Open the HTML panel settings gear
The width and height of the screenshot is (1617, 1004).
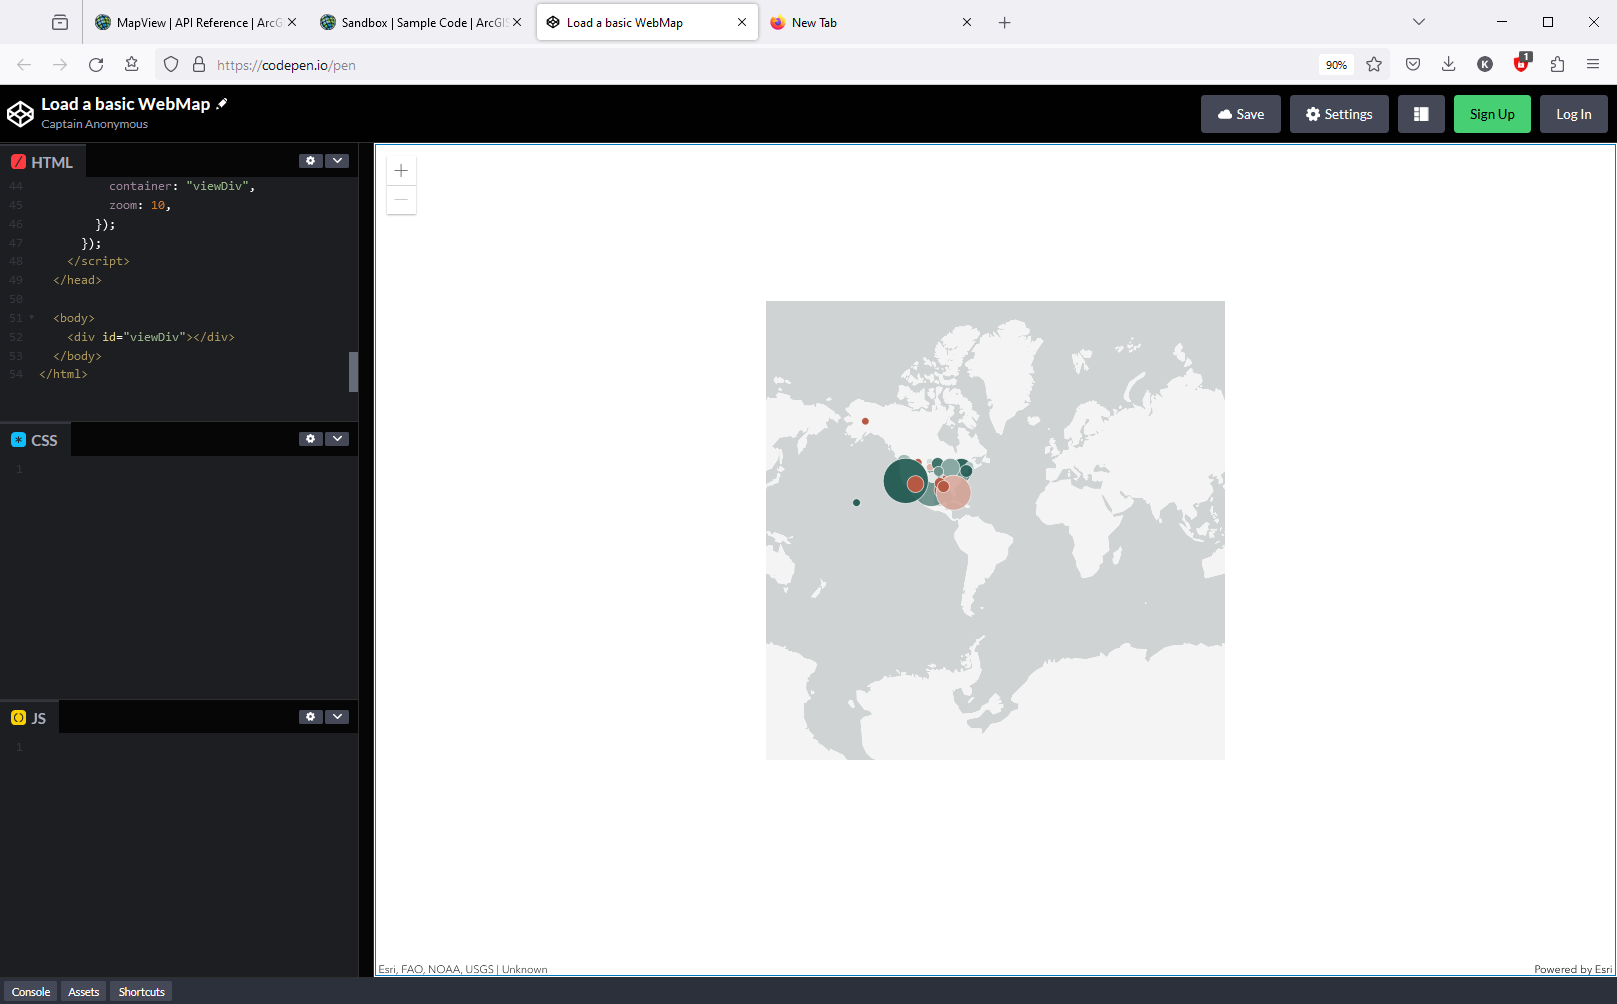[310, 160]
